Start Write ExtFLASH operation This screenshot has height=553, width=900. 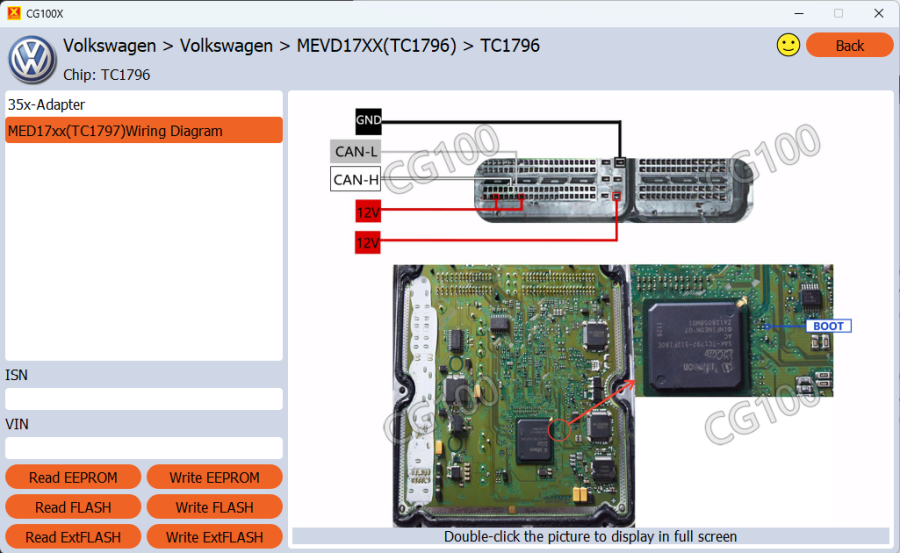[214, 537]
